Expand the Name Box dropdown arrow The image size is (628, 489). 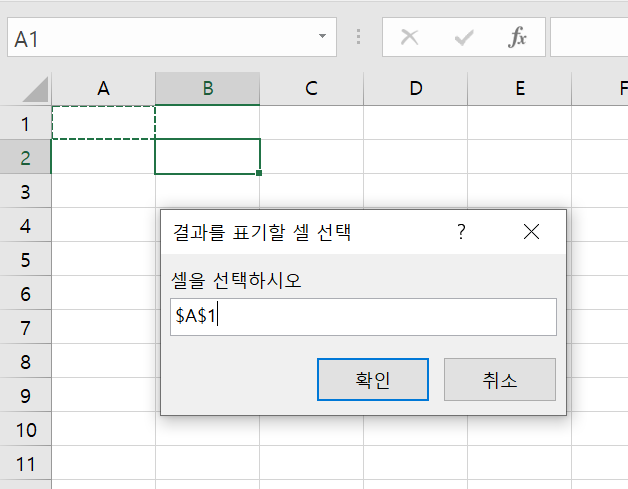[x=322, y=36]
